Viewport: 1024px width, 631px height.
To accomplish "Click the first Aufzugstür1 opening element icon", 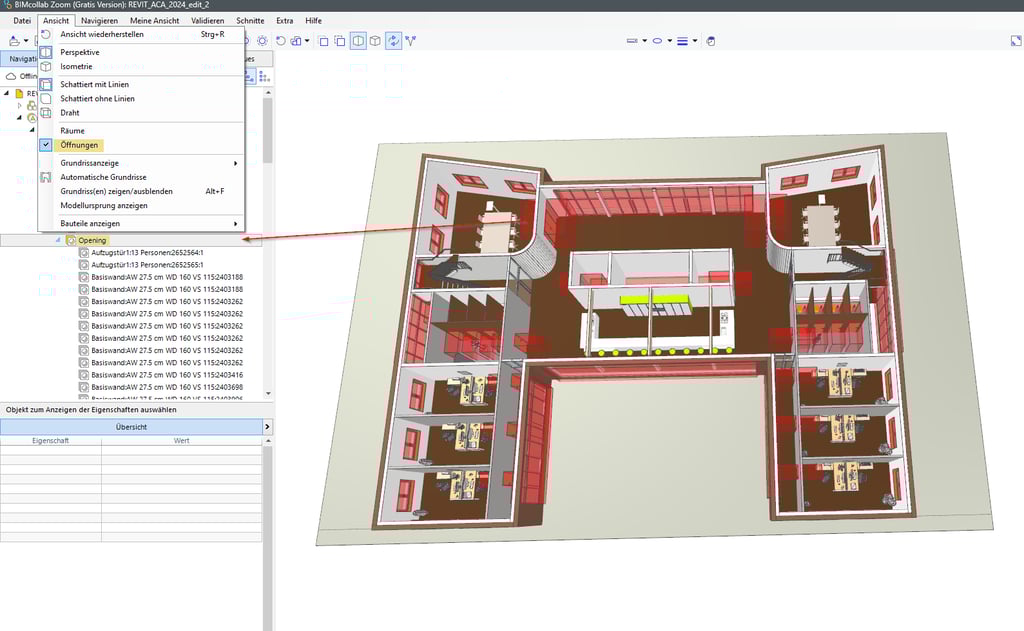I will click(84, 253).
